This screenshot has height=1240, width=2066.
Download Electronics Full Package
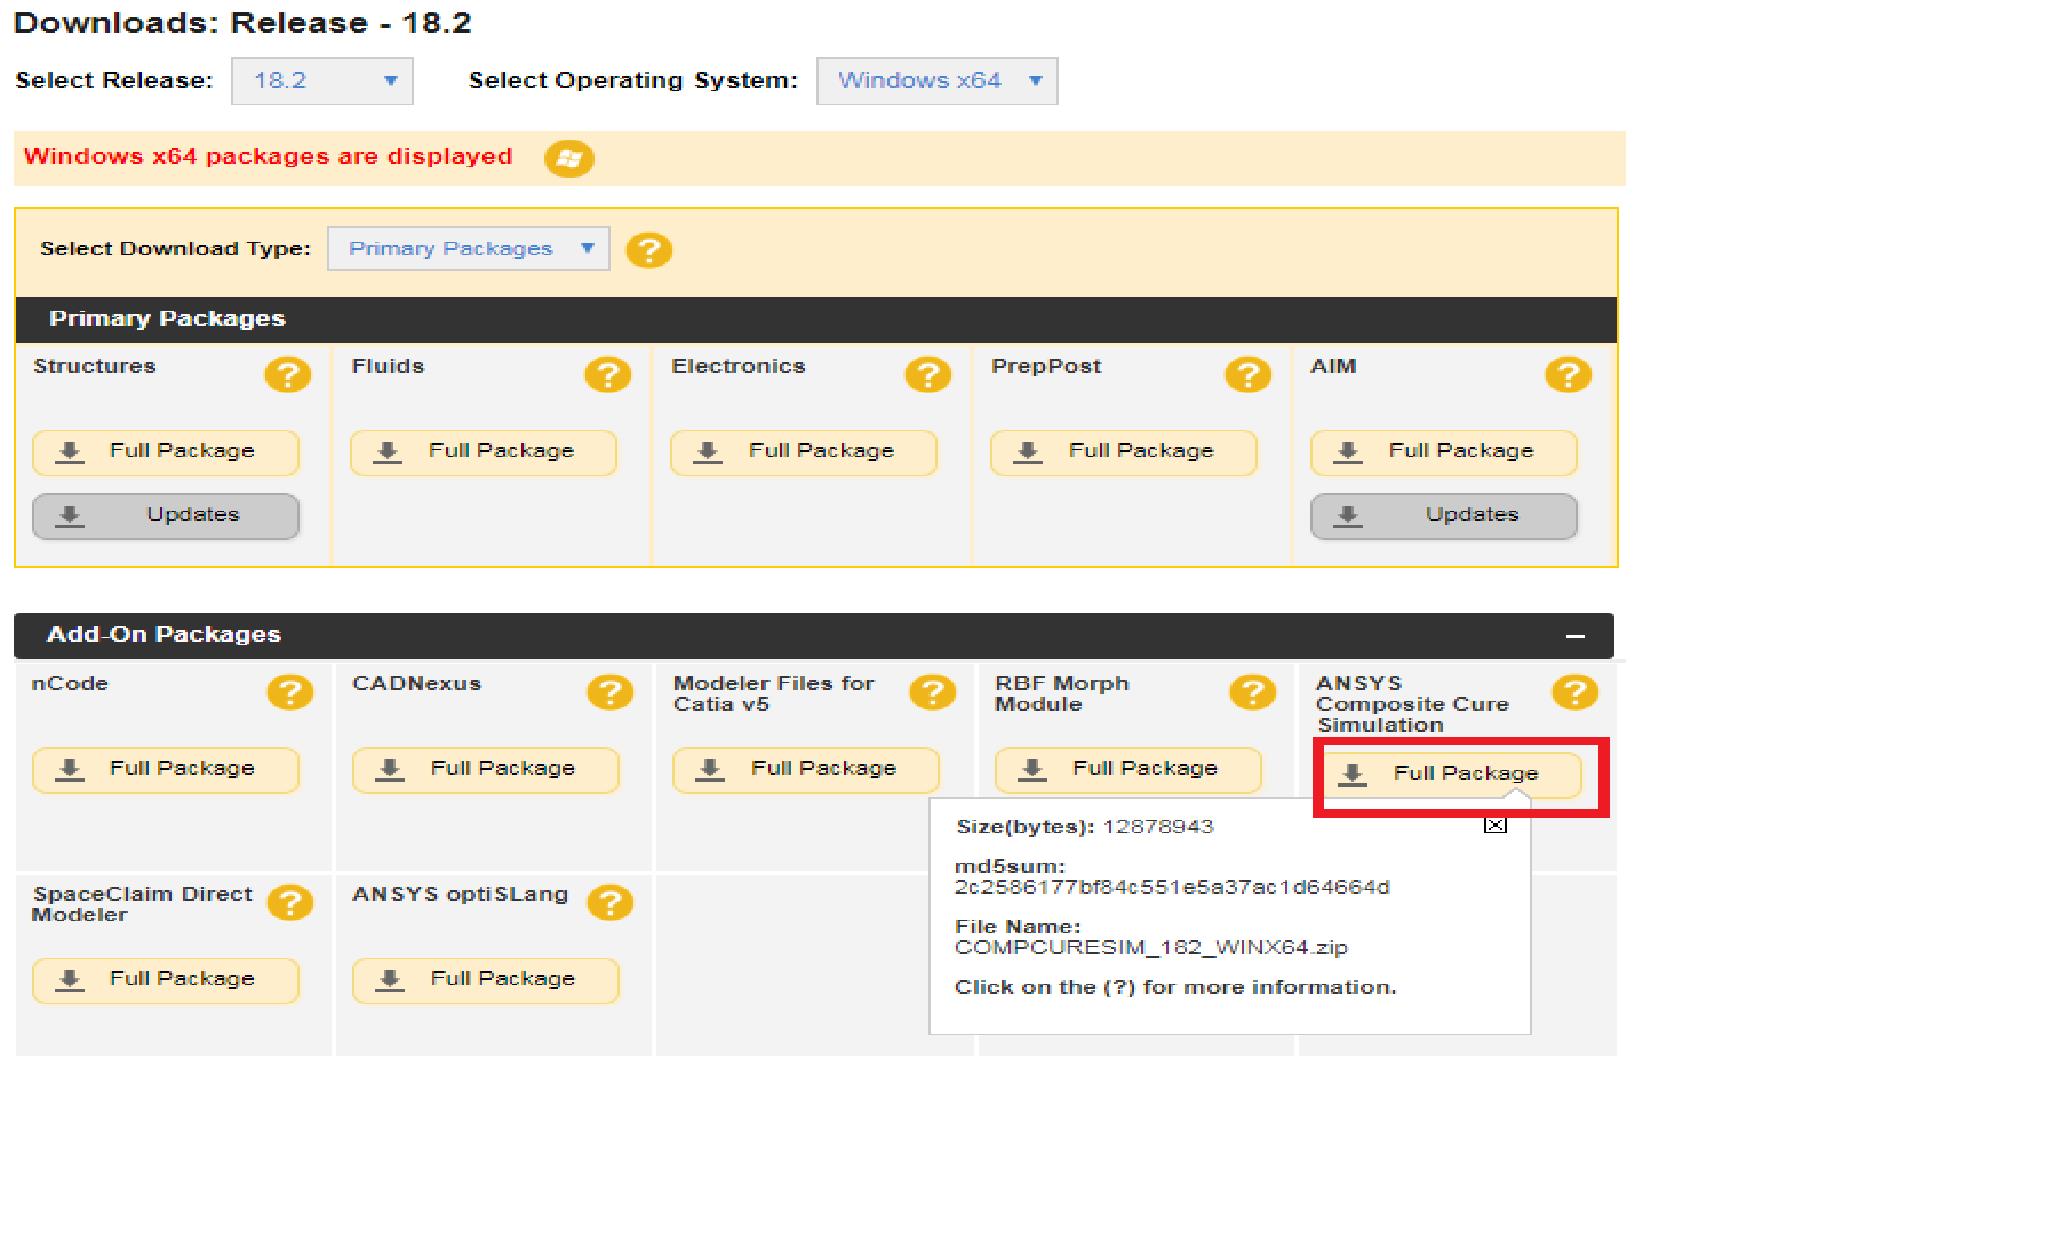[x=804, y=452]
